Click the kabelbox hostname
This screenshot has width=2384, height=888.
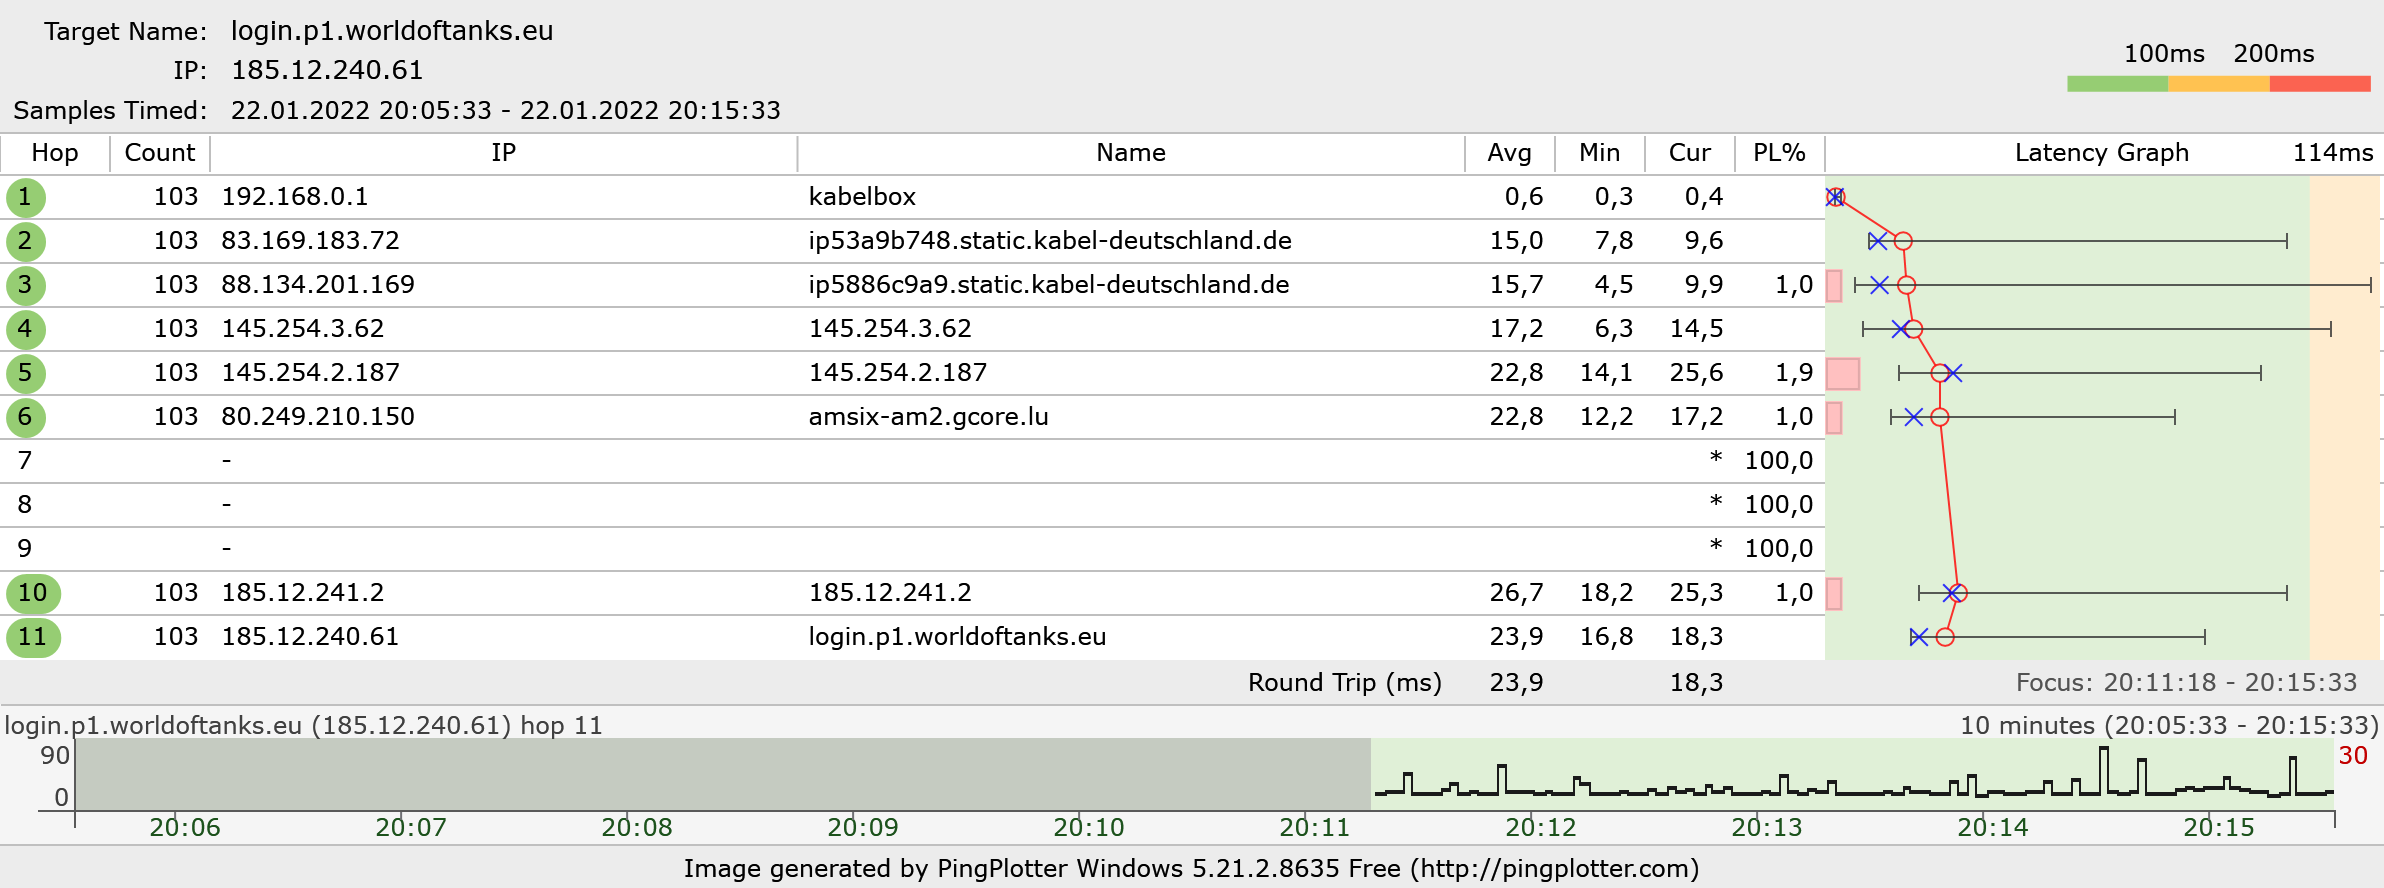(862, 197)
